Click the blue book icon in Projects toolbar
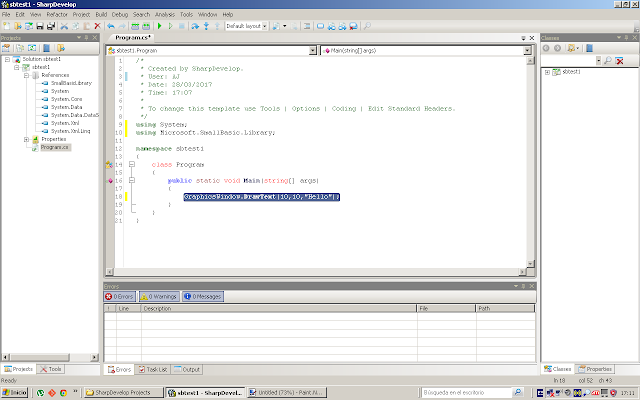This screenshot has height=400, width=640. coord(47,48)
